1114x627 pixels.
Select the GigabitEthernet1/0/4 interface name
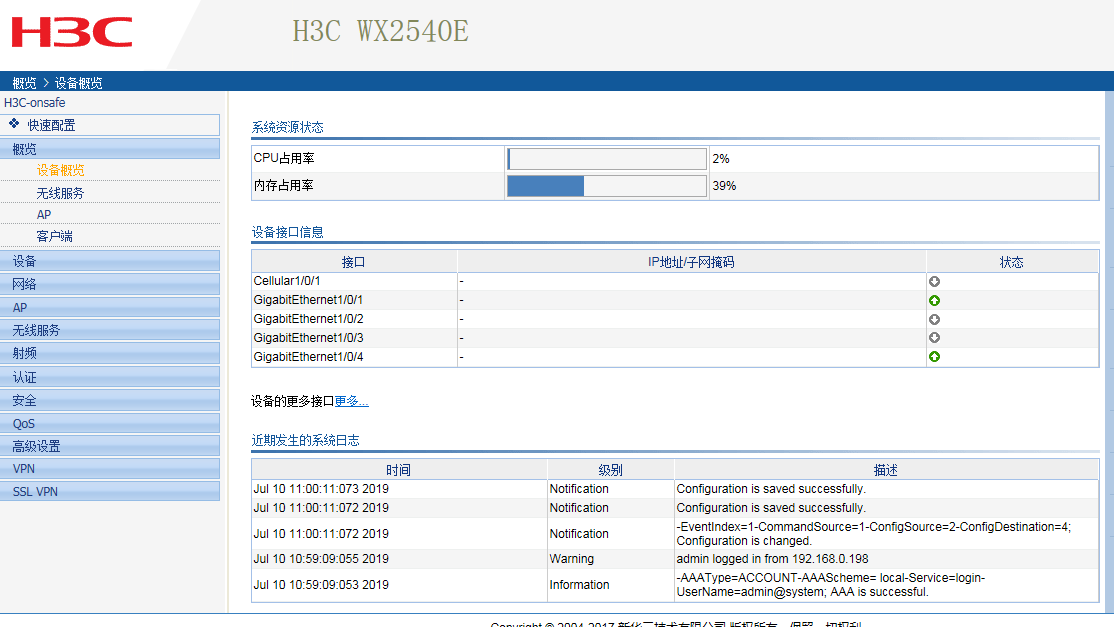[308, 356]
